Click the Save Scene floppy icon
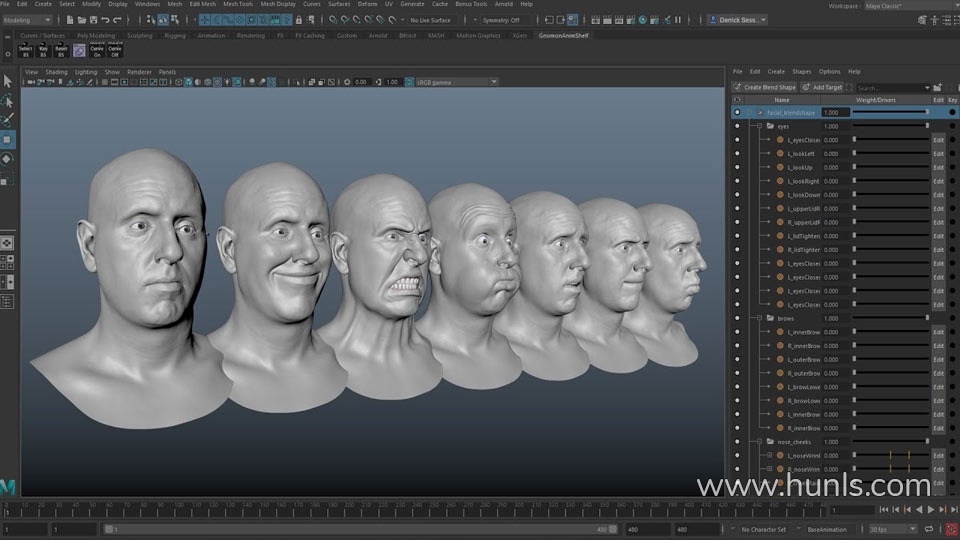 click(x=92, y=20)
